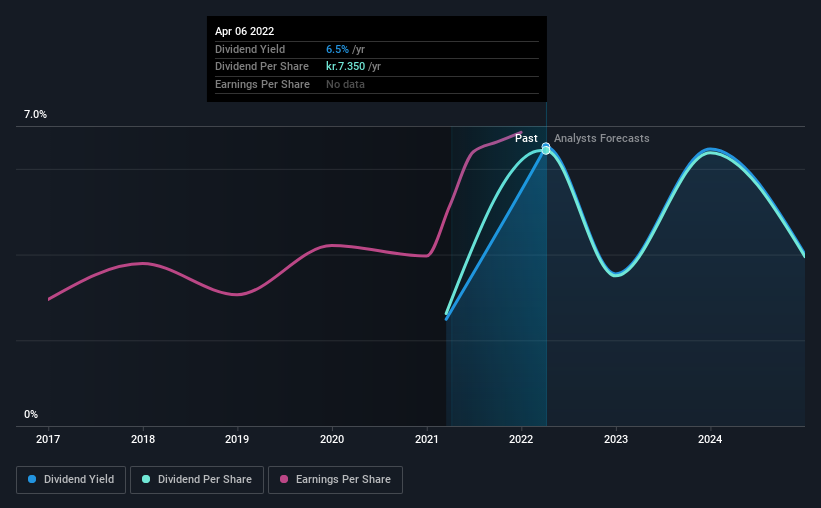Select the 2024 label on the x-axis

tap(710, 439)
